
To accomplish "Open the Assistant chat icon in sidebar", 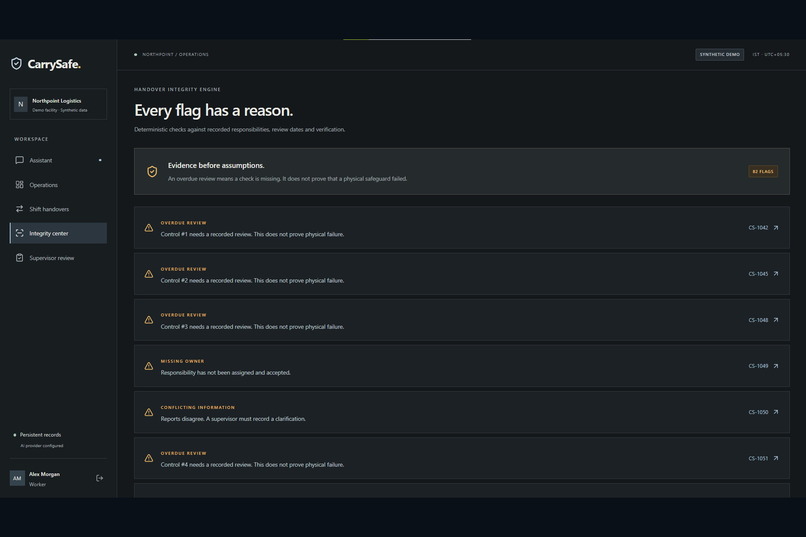I will [20, 160].
